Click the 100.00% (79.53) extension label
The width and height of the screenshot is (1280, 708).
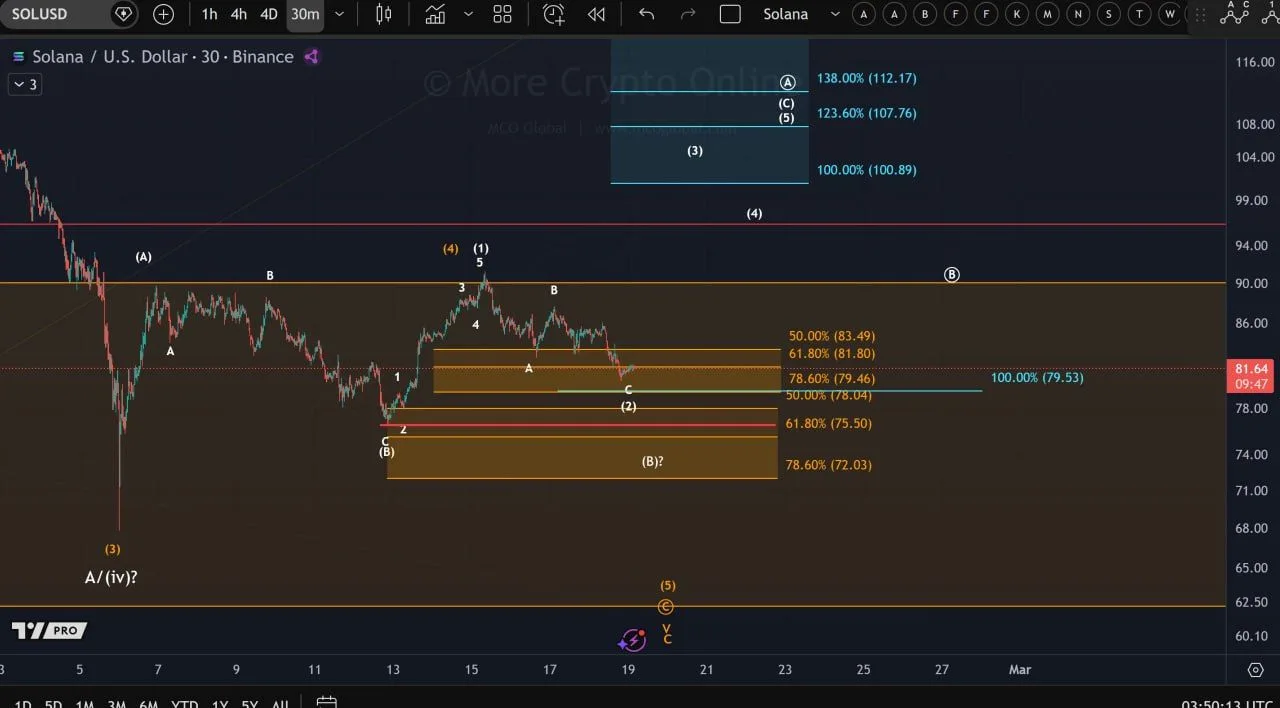click(x=1037, y=377)
